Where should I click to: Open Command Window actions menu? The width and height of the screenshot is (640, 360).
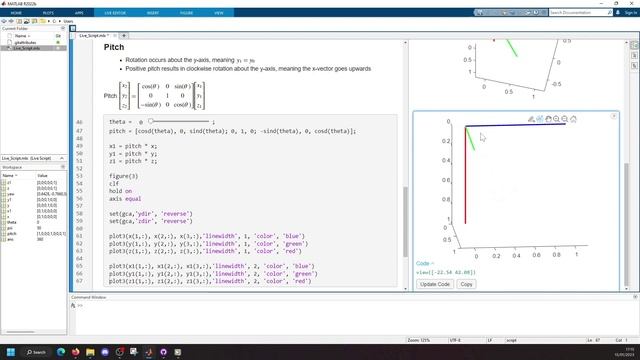[635, 297]
